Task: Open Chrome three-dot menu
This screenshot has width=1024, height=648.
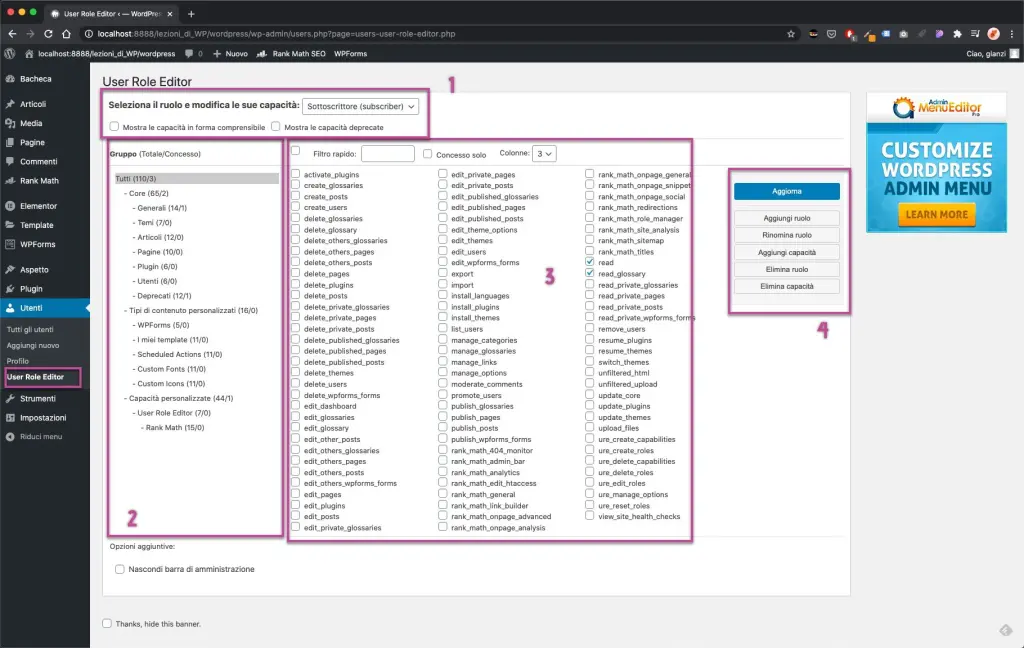Action: pos(1012,33)
